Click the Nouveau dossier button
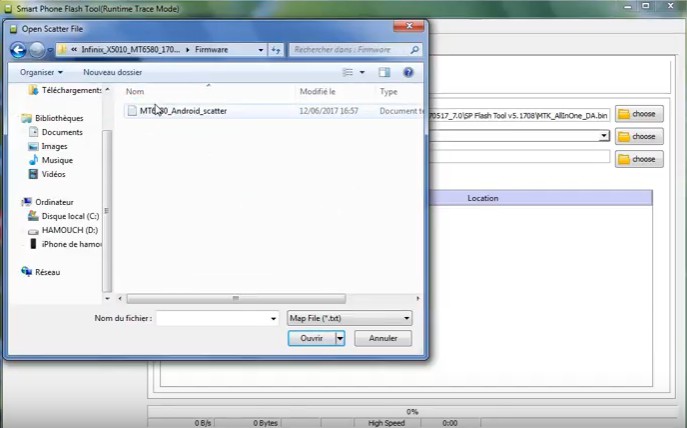The height and width of the screenshot is (428, 687). tap(112, 72)
